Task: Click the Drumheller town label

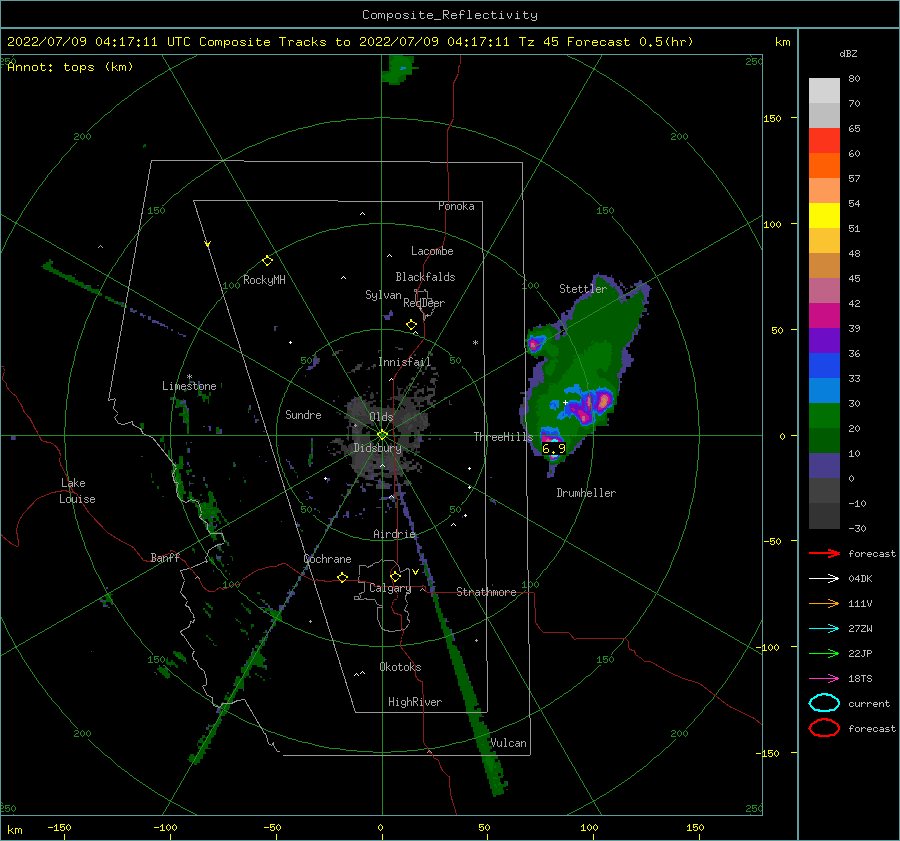Action: coord(586,493)
